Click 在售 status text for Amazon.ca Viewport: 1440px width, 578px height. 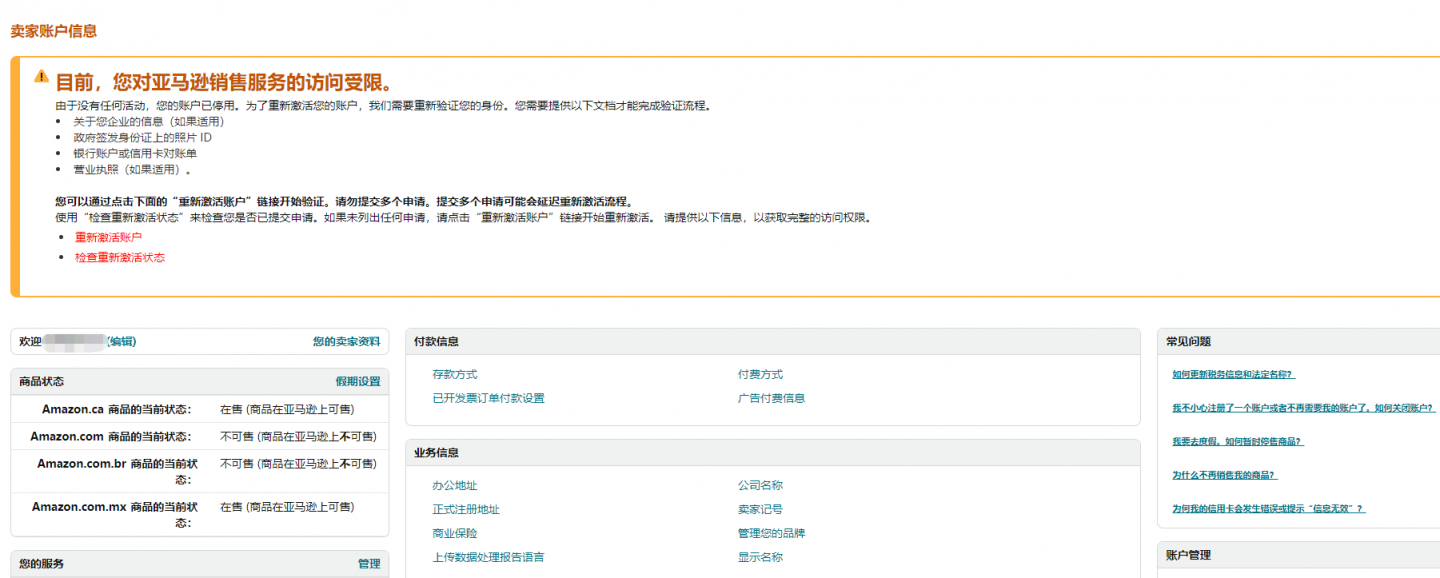[x=287, y=409]
